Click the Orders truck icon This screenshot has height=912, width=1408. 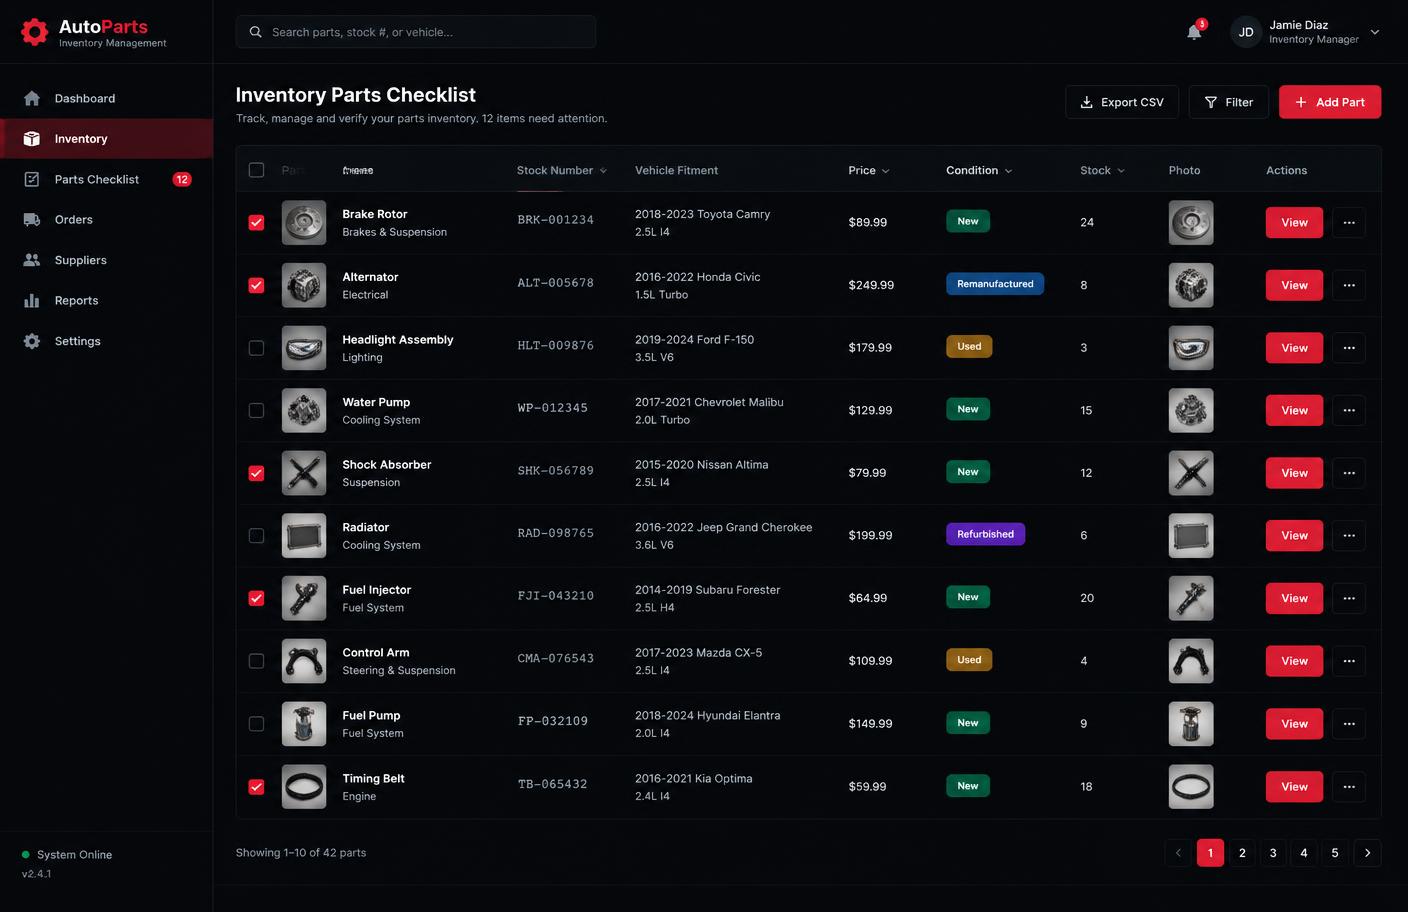32,219
